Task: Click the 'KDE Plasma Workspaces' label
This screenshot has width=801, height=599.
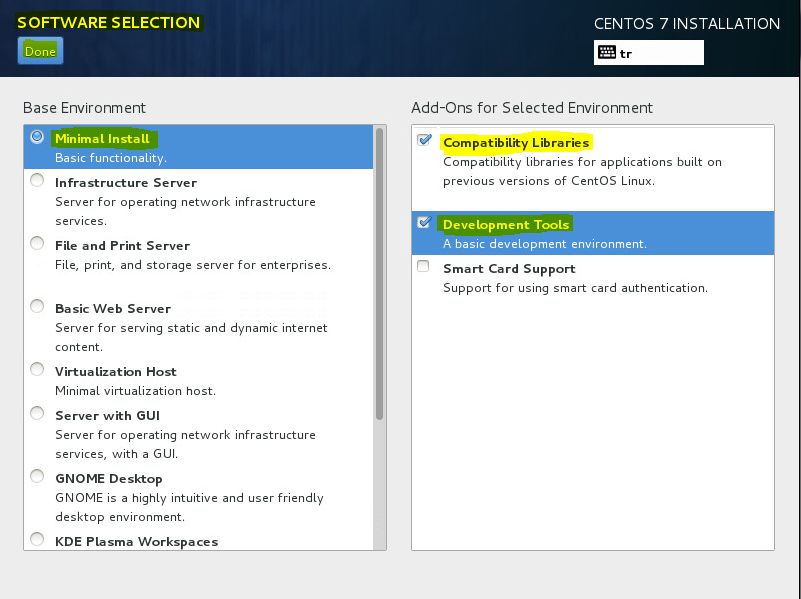Action: pos(136,542)
